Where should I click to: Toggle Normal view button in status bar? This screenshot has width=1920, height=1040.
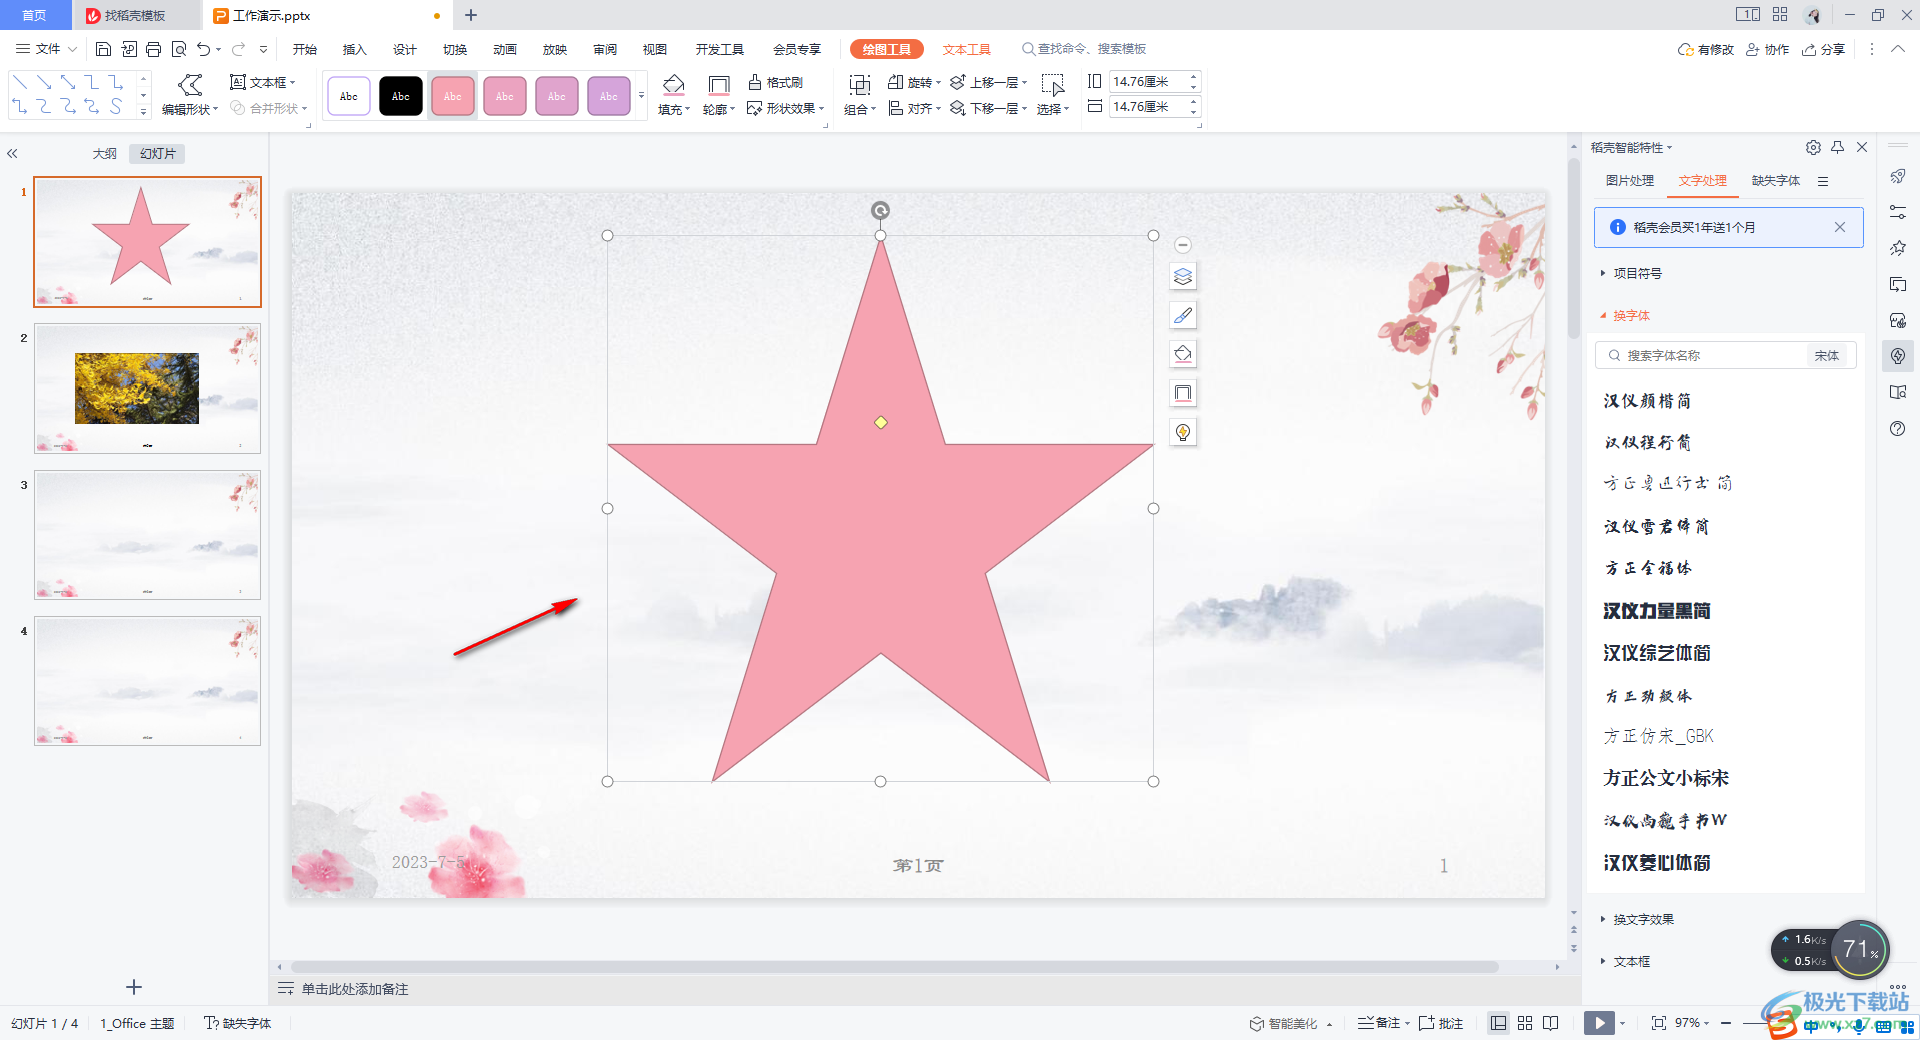point(1498,1023)
